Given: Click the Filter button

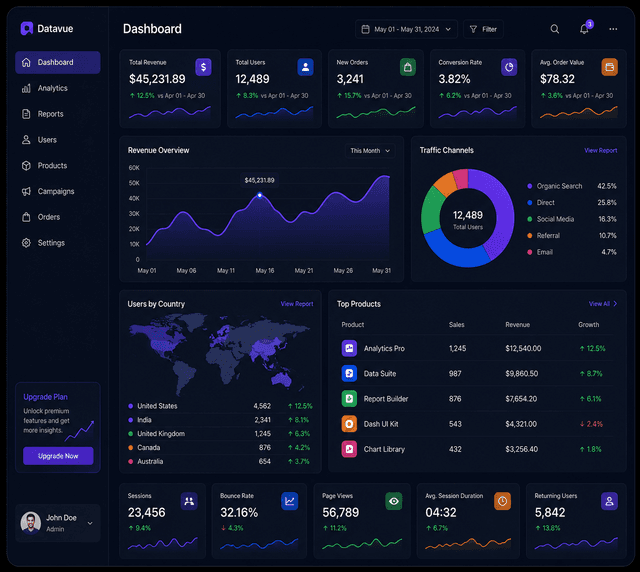Looking at the screenshot, I should pos(483,29).
